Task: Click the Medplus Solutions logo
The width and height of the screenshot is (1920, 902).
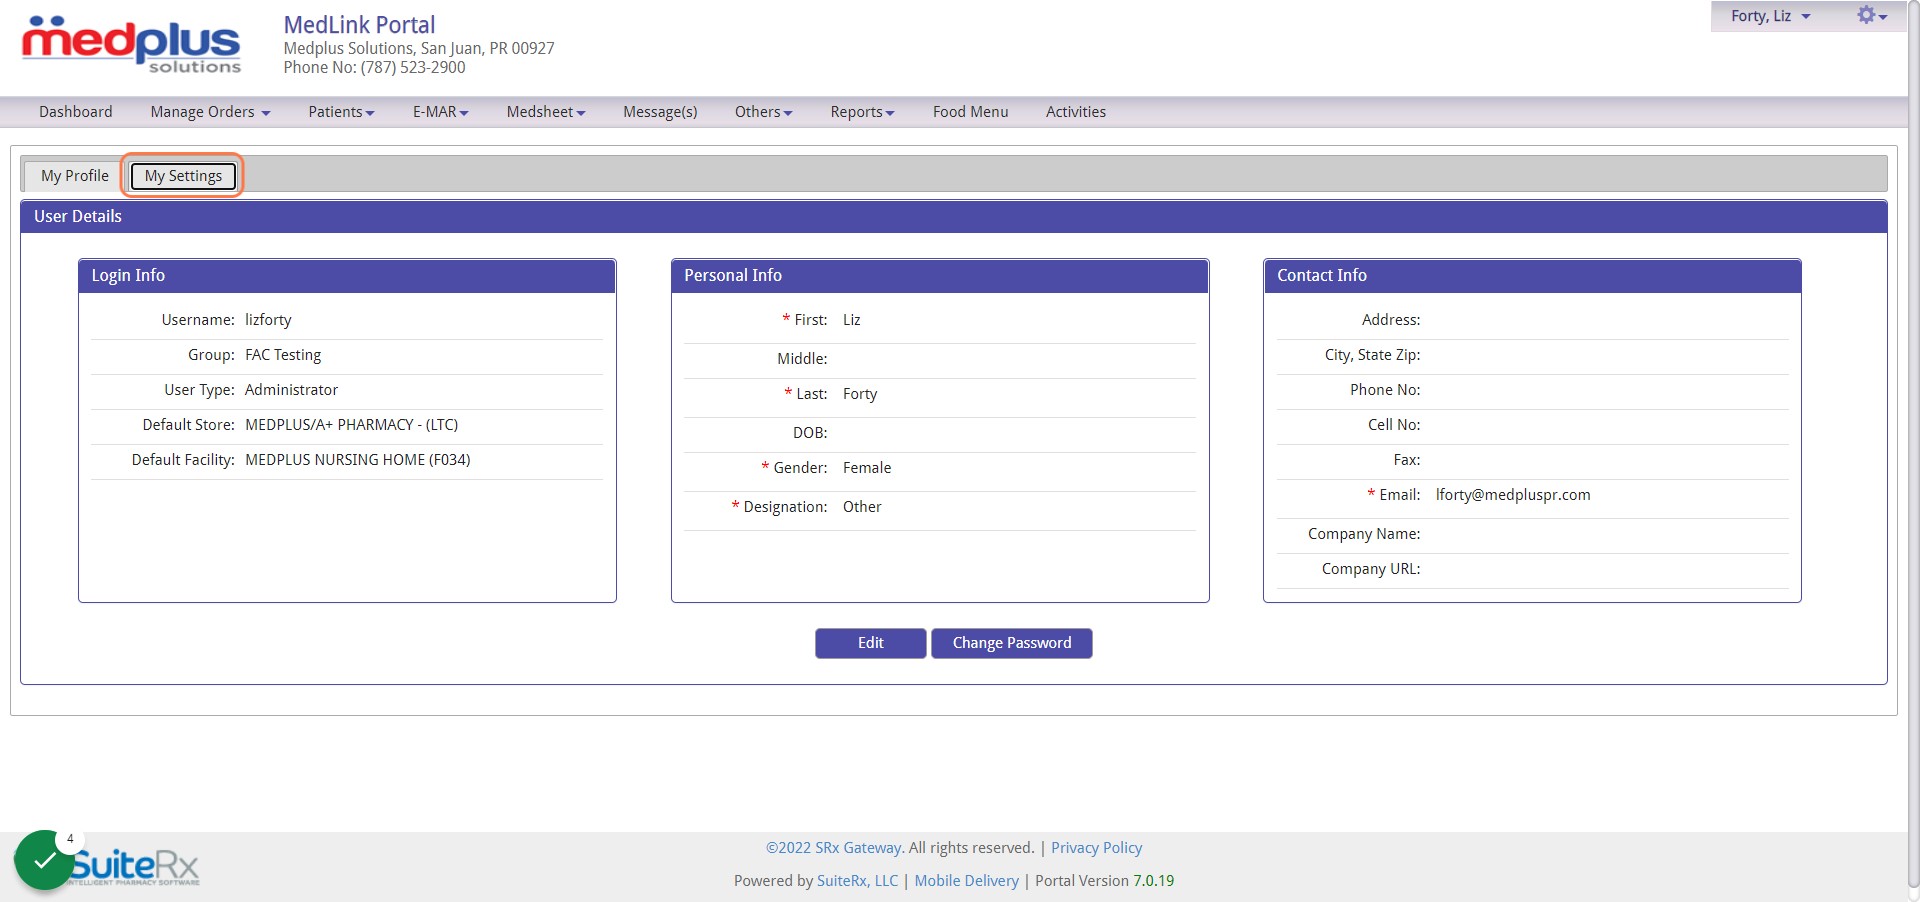Action: coord(131,45)
